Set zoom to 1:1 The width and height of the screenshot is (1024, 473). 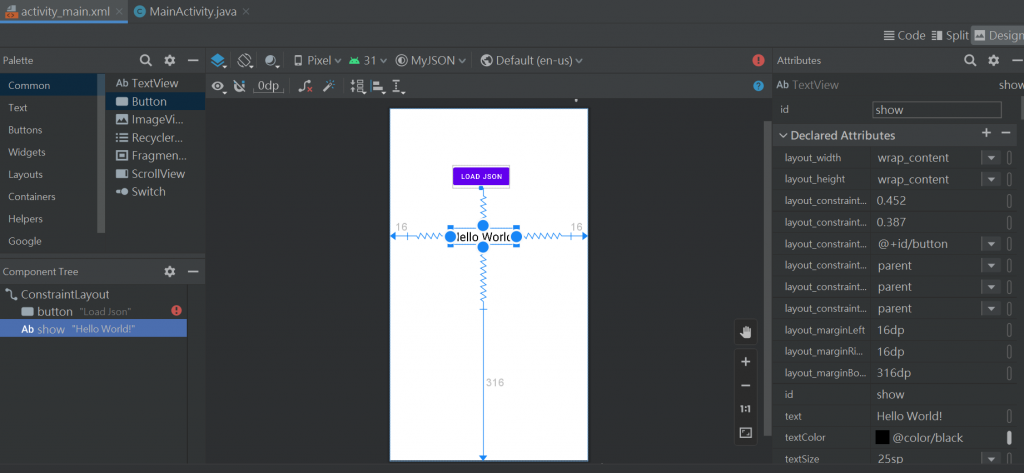(746, 409)
